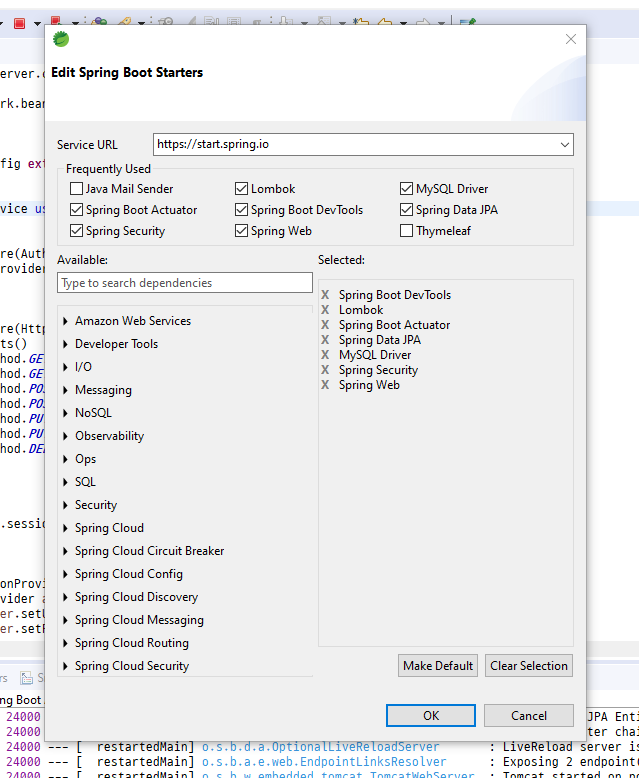This screenshot has width=639, height=778.
Task: Uncheck the Lombok checkbox
Action: [x=242, y=189]
